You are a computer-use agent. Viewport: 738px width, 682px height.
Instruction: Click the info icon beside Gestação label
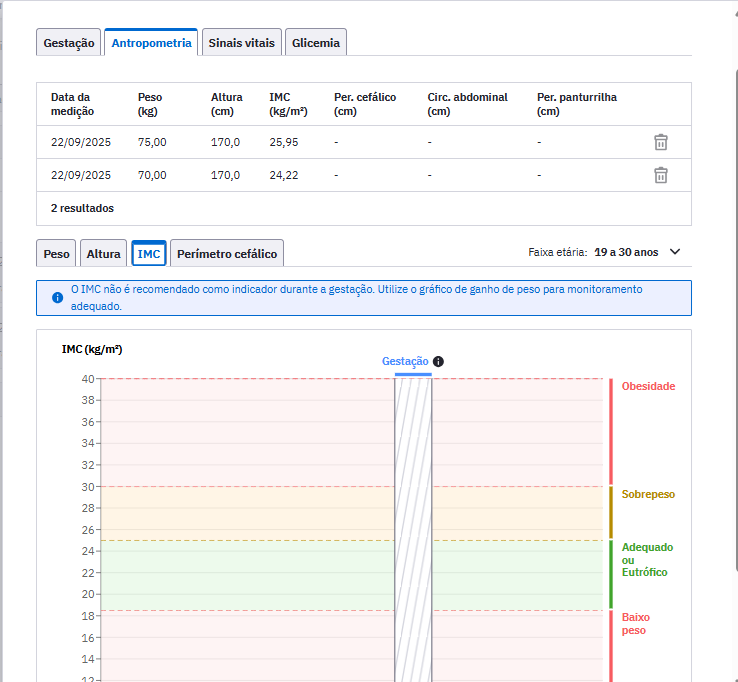coord(438,362)
